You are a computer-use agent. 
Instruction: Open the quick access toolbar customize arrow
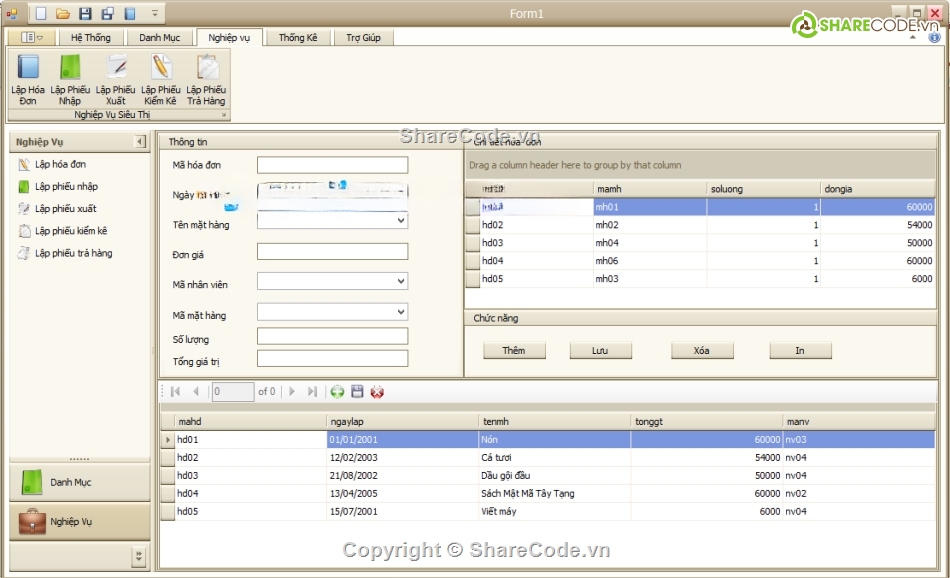tap(154, 13)
